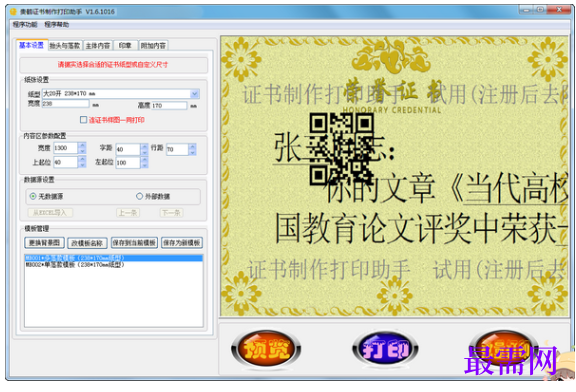
Task: Increase 上起位 value with up arrow
Action: [x=82, y=159]
